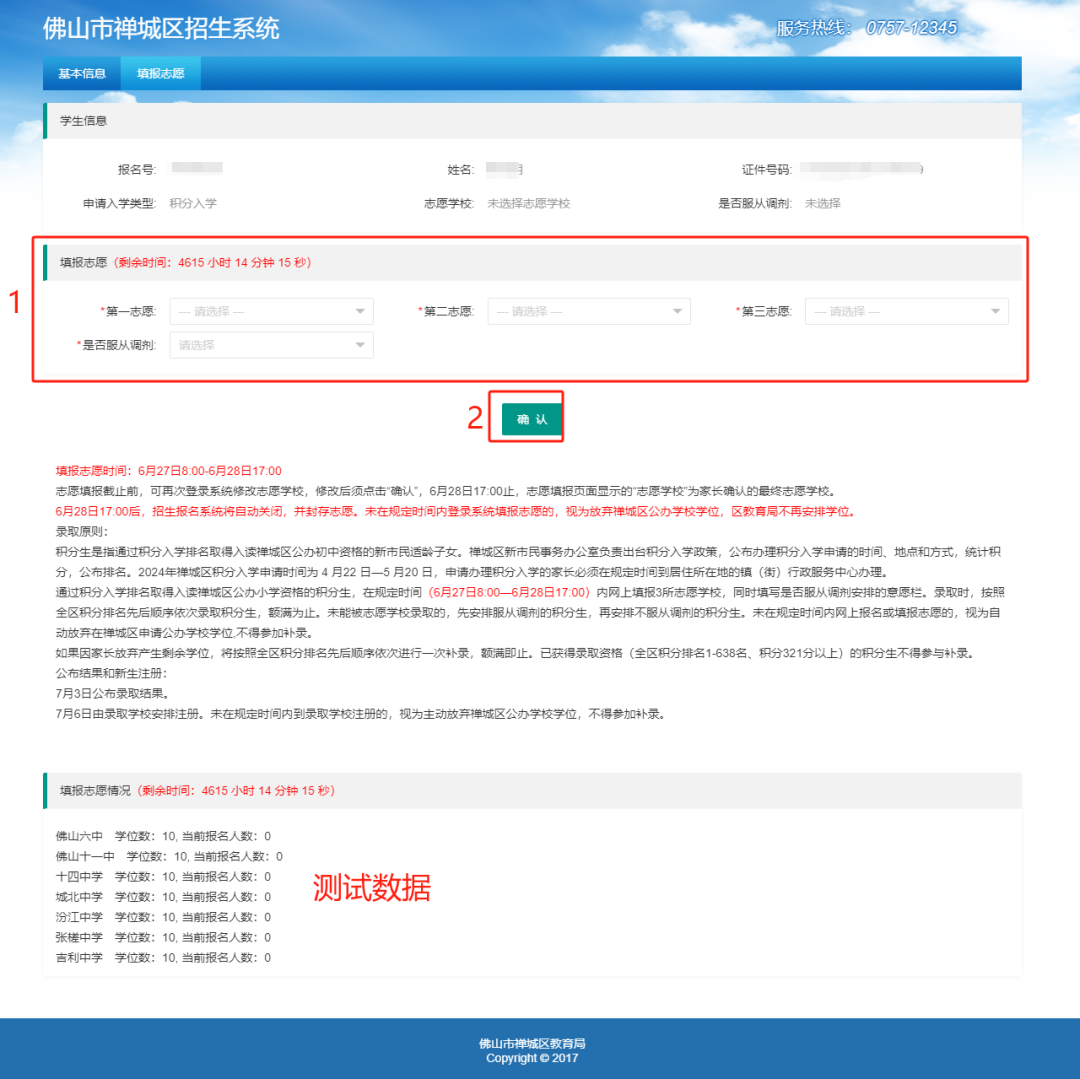Click the 佛山市禅城区教育局 footer text

coord(532,1043)
